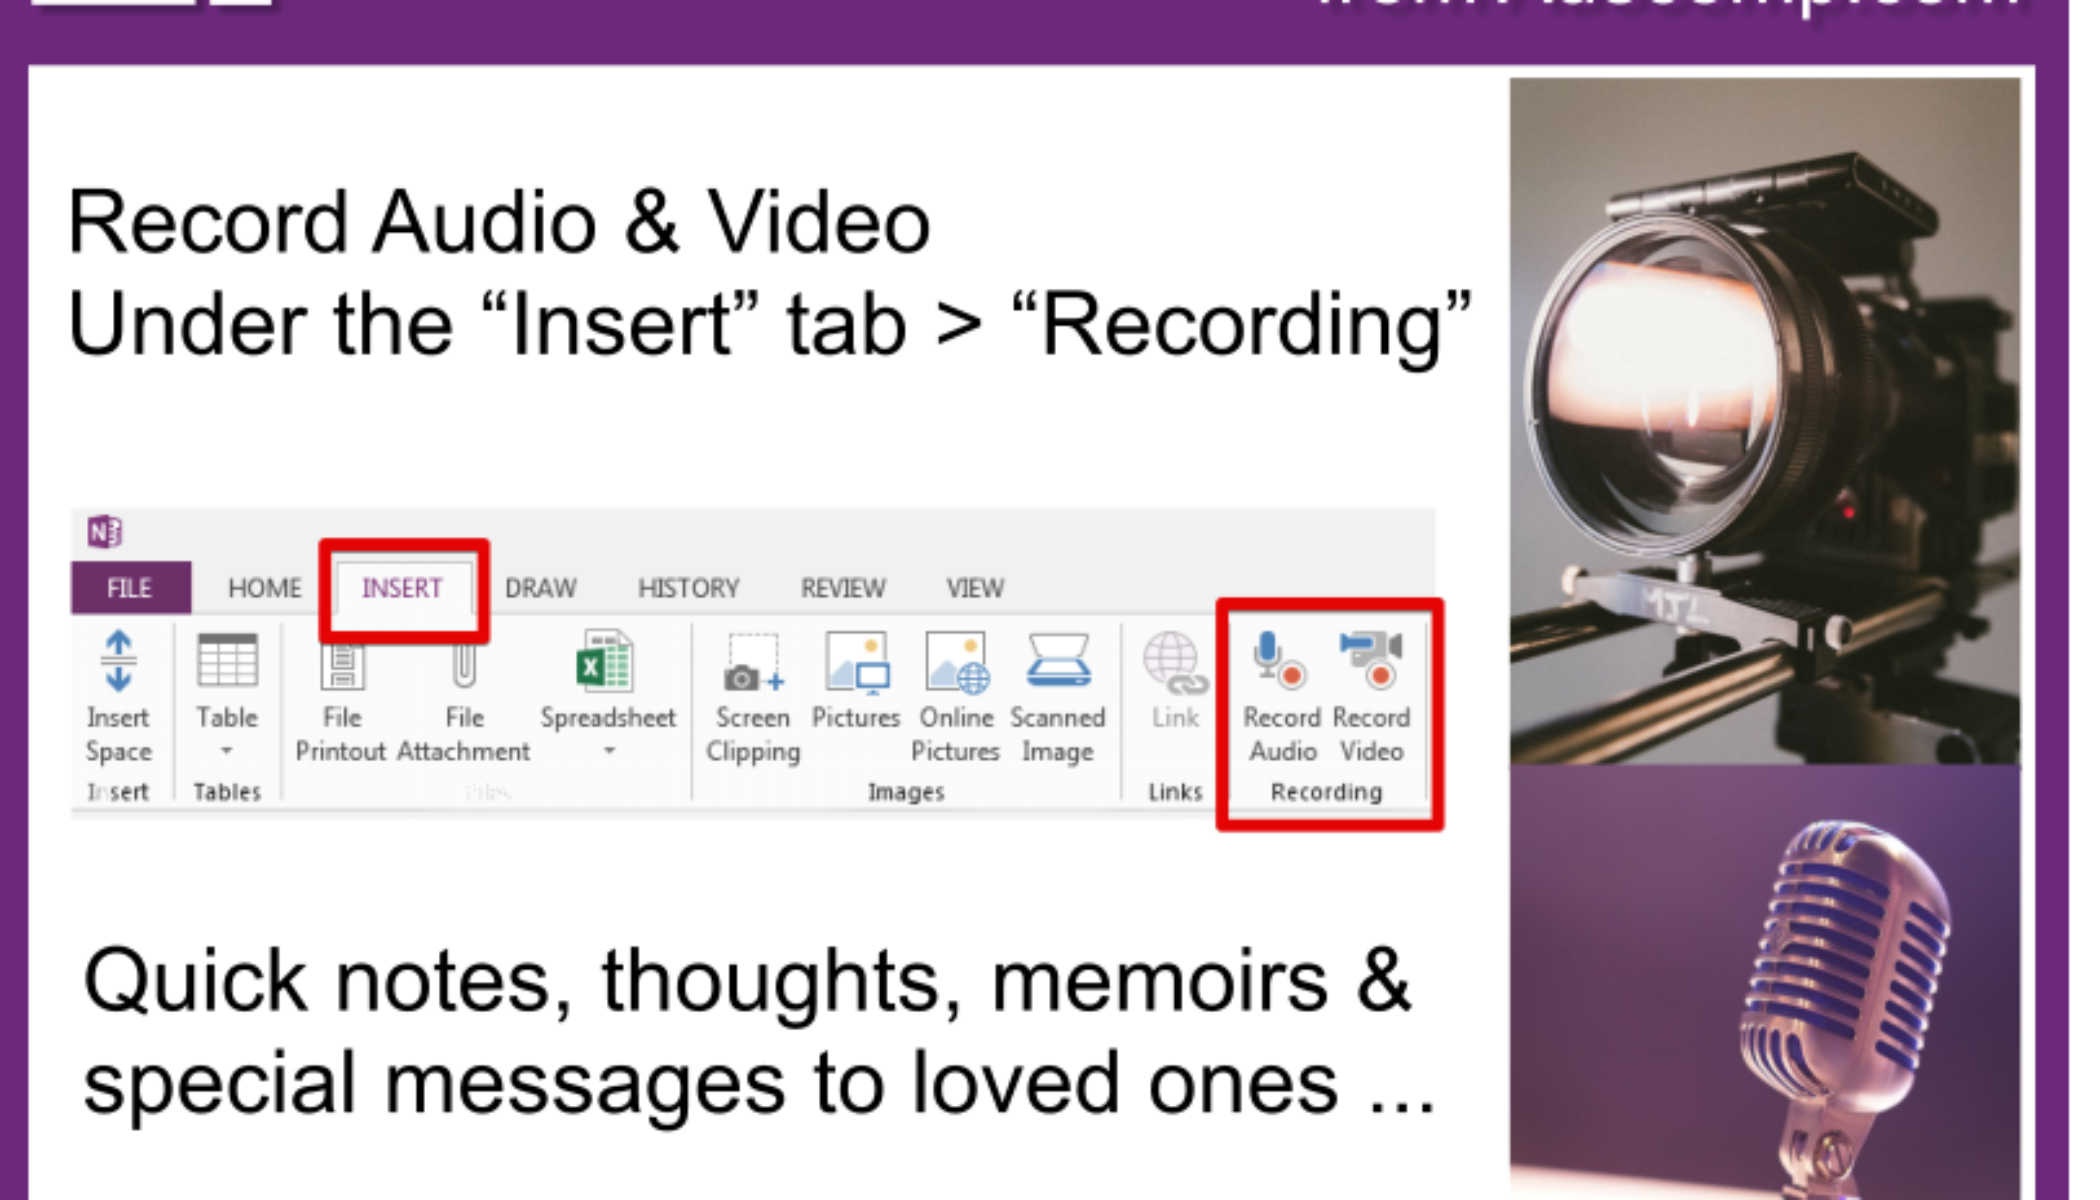Open the DRAW tab
Viewport: 2100px width, 1200px height.
[541, 588]
